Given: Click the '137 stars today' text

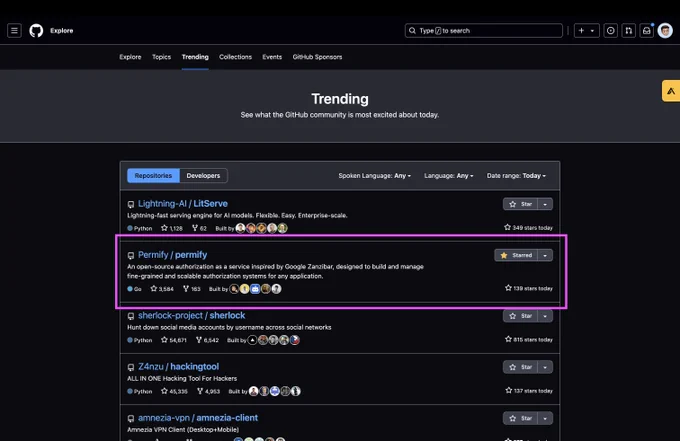Looking at the screenshot, I should point(529,391).
